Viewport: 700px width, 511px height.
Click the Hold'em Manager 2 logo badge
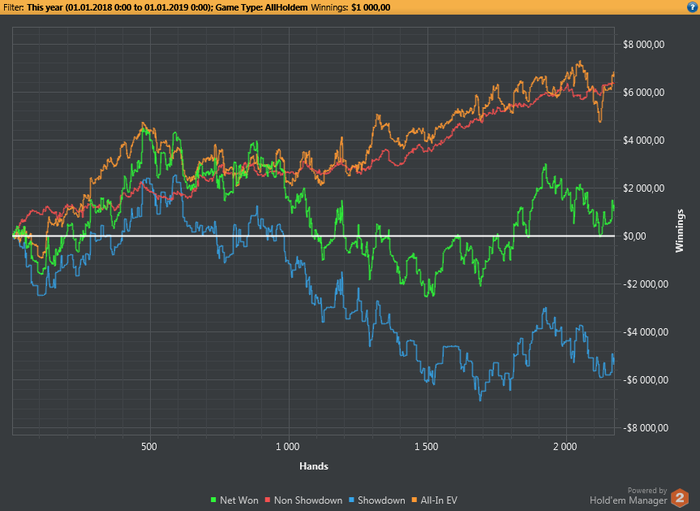[x=679, y=498]
